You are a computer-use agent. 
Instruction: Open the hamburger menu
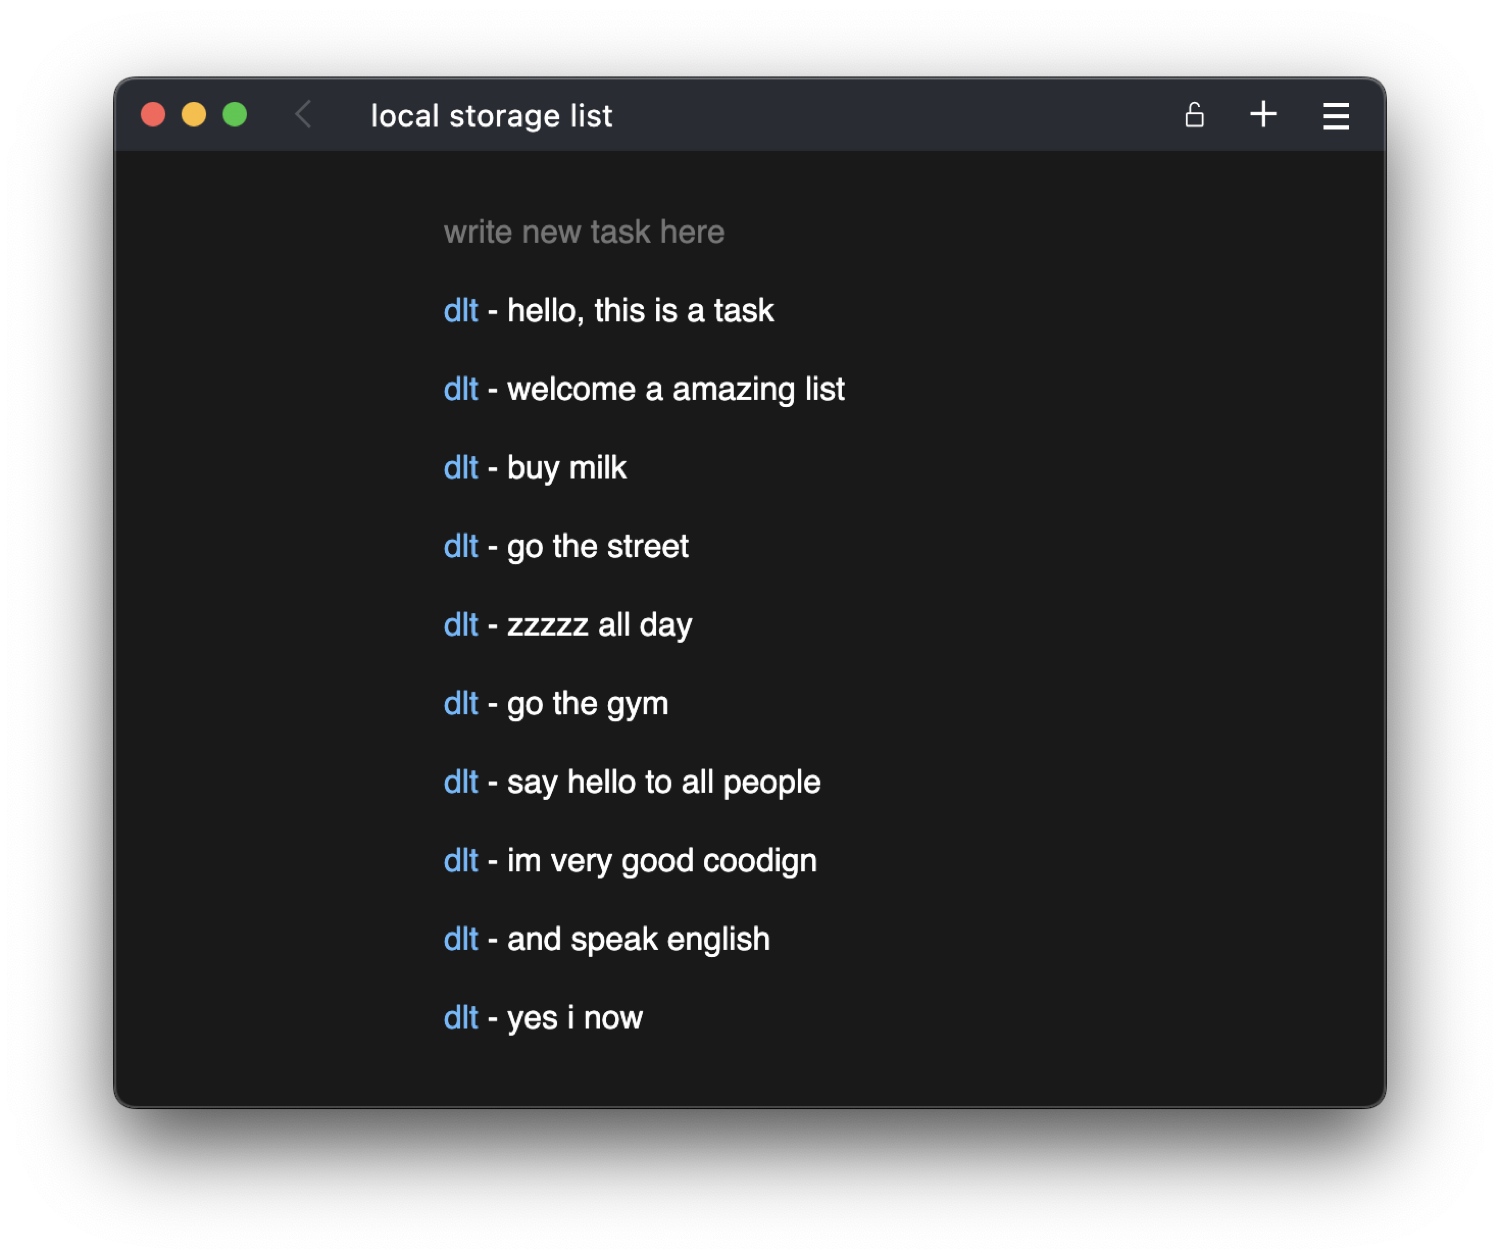1335,116
